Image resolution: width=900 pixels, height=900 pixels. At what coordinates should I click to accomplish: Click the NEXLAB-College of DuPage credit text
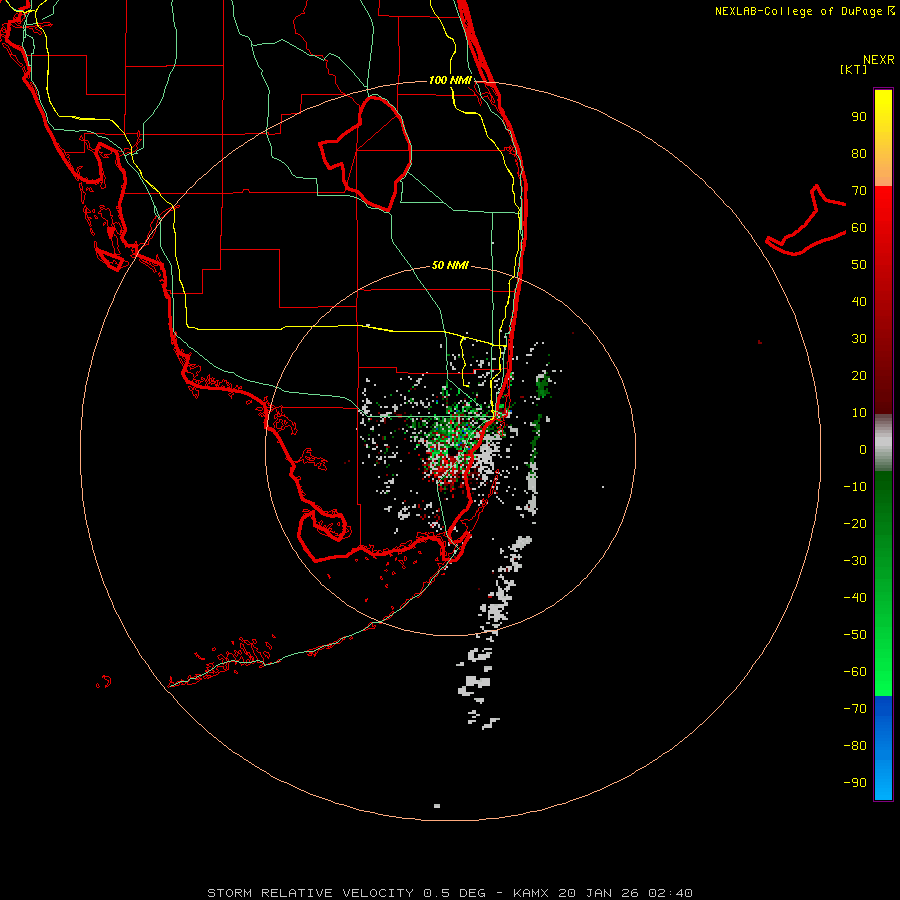[805, 11]
